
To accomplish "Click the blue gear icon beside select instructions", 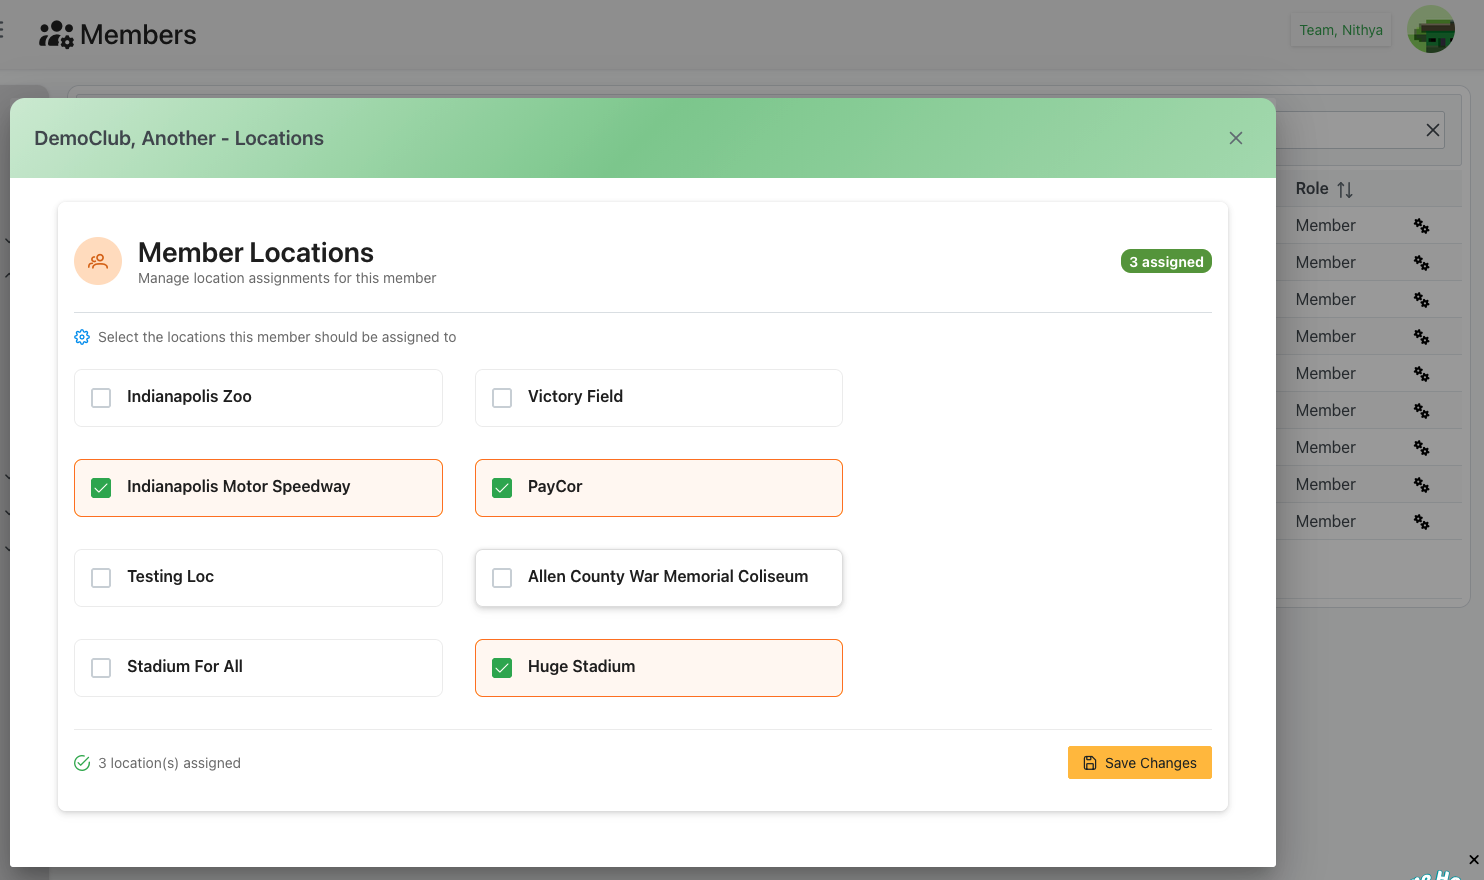I will point(82,338).
